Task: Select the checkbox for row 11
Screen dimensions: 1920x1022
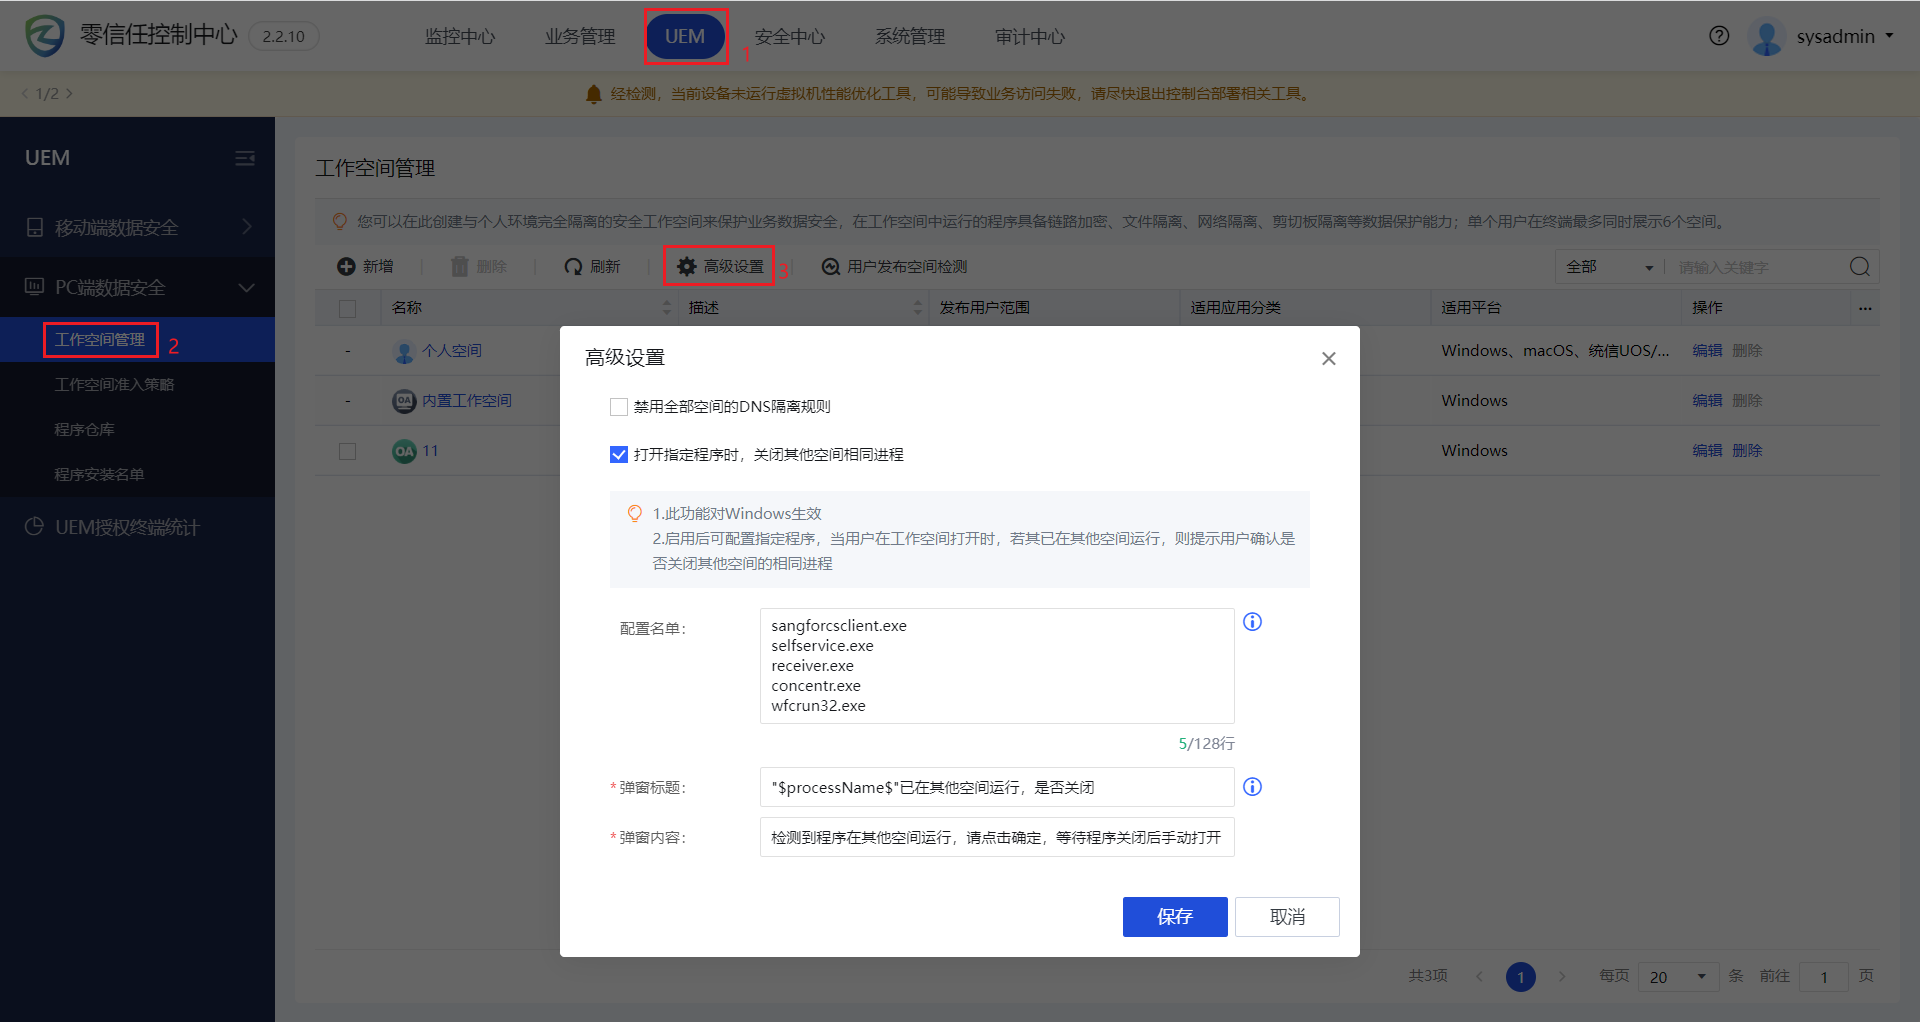Action: click(x=348, y=451)
